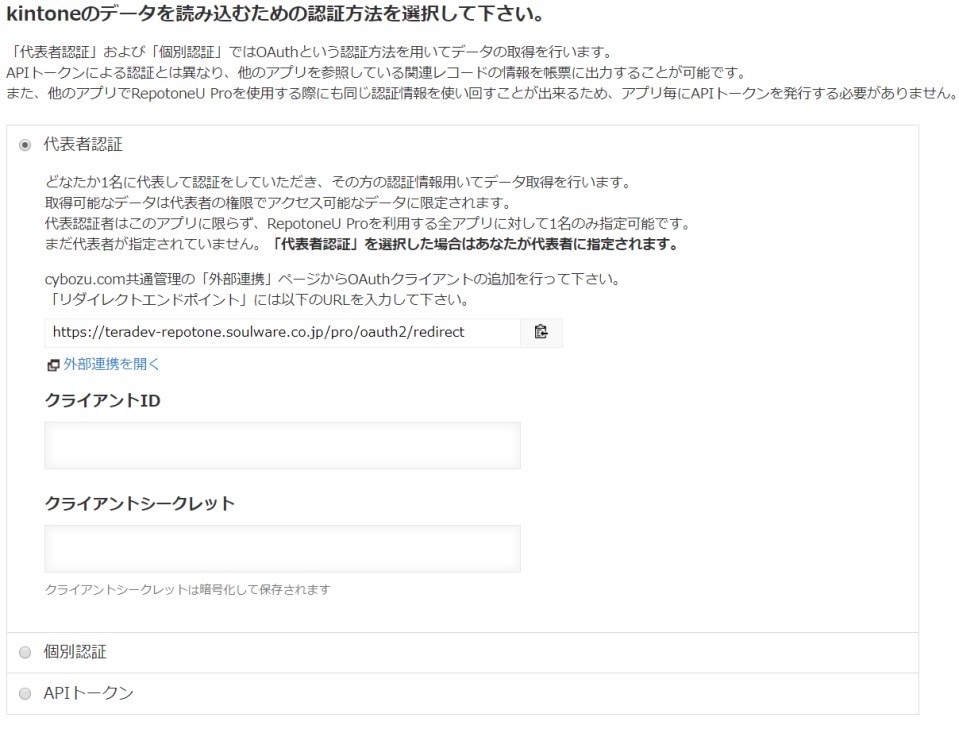Click the line starting cybozu.com共通管理の「外部連携」
The width and height of the screenshot is (959, 729).
coord(333,279)
